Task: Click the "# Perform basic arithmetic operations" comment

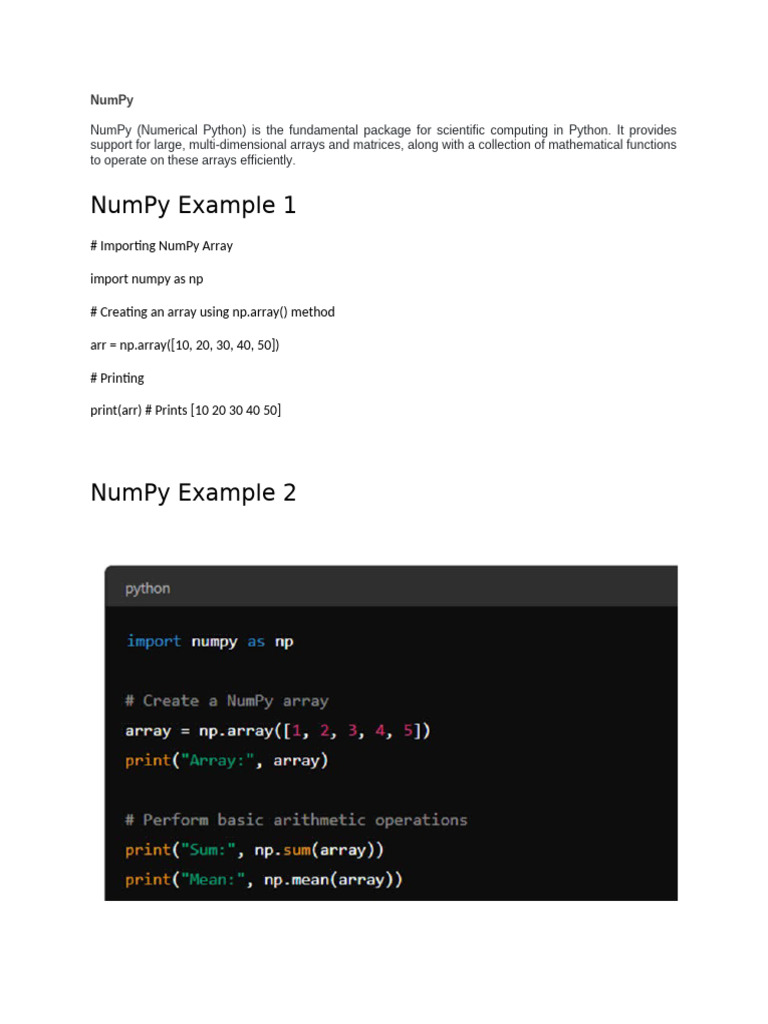Action: (x=296, y=820)
